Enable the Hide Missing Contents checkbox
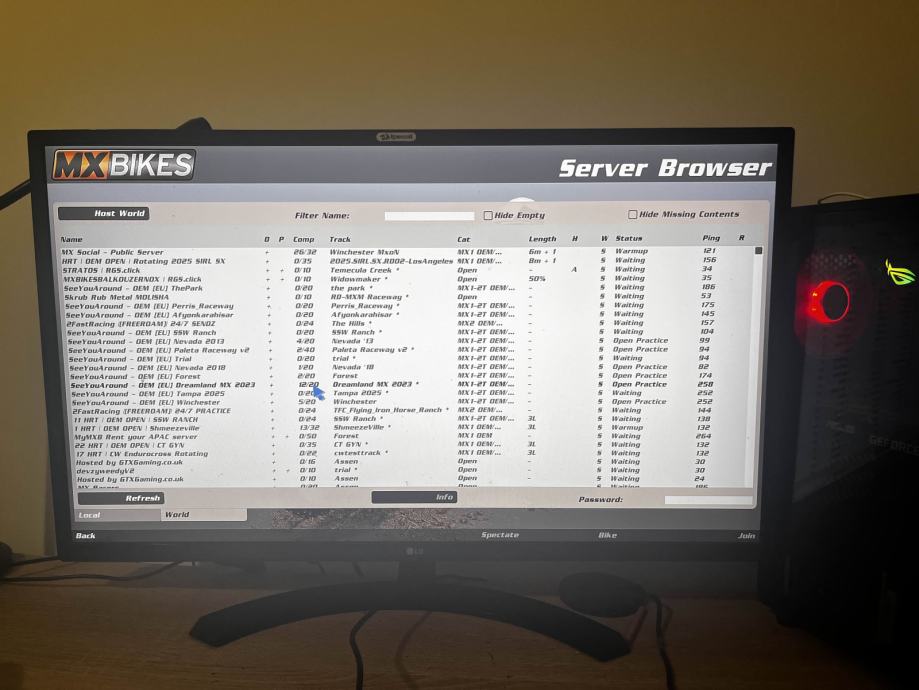The height and width of the screenshot is (690, 919). point(632,215)
